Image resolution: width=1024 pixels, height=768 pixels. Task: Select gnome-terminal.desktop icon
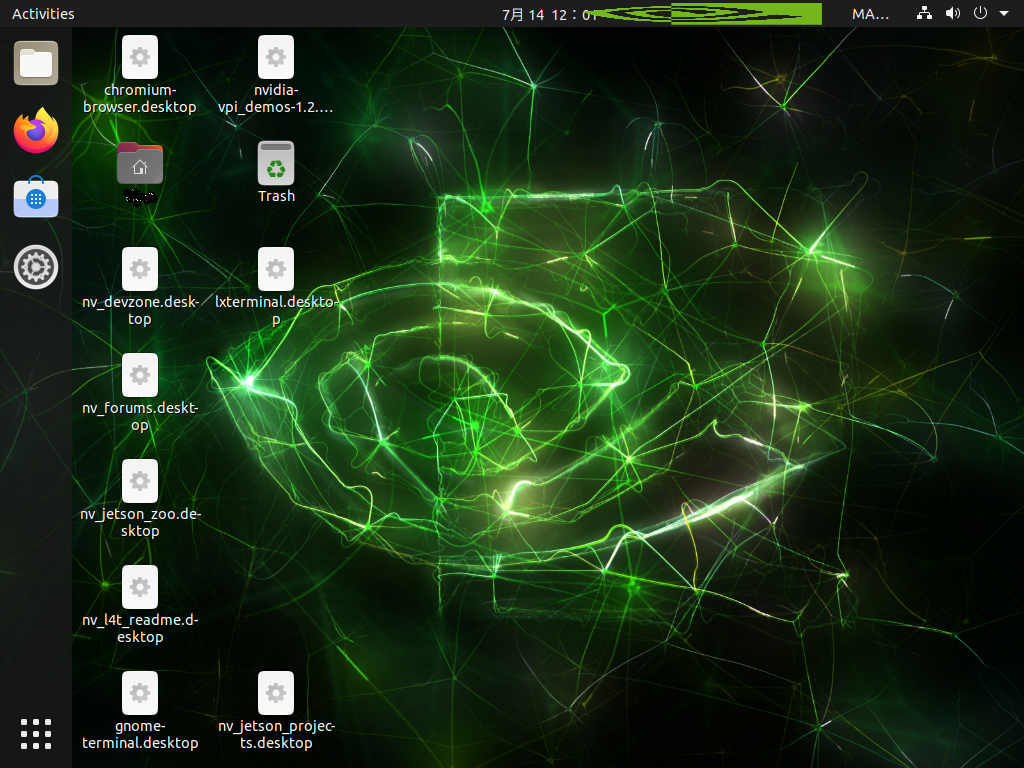click(x=140, y=693)
